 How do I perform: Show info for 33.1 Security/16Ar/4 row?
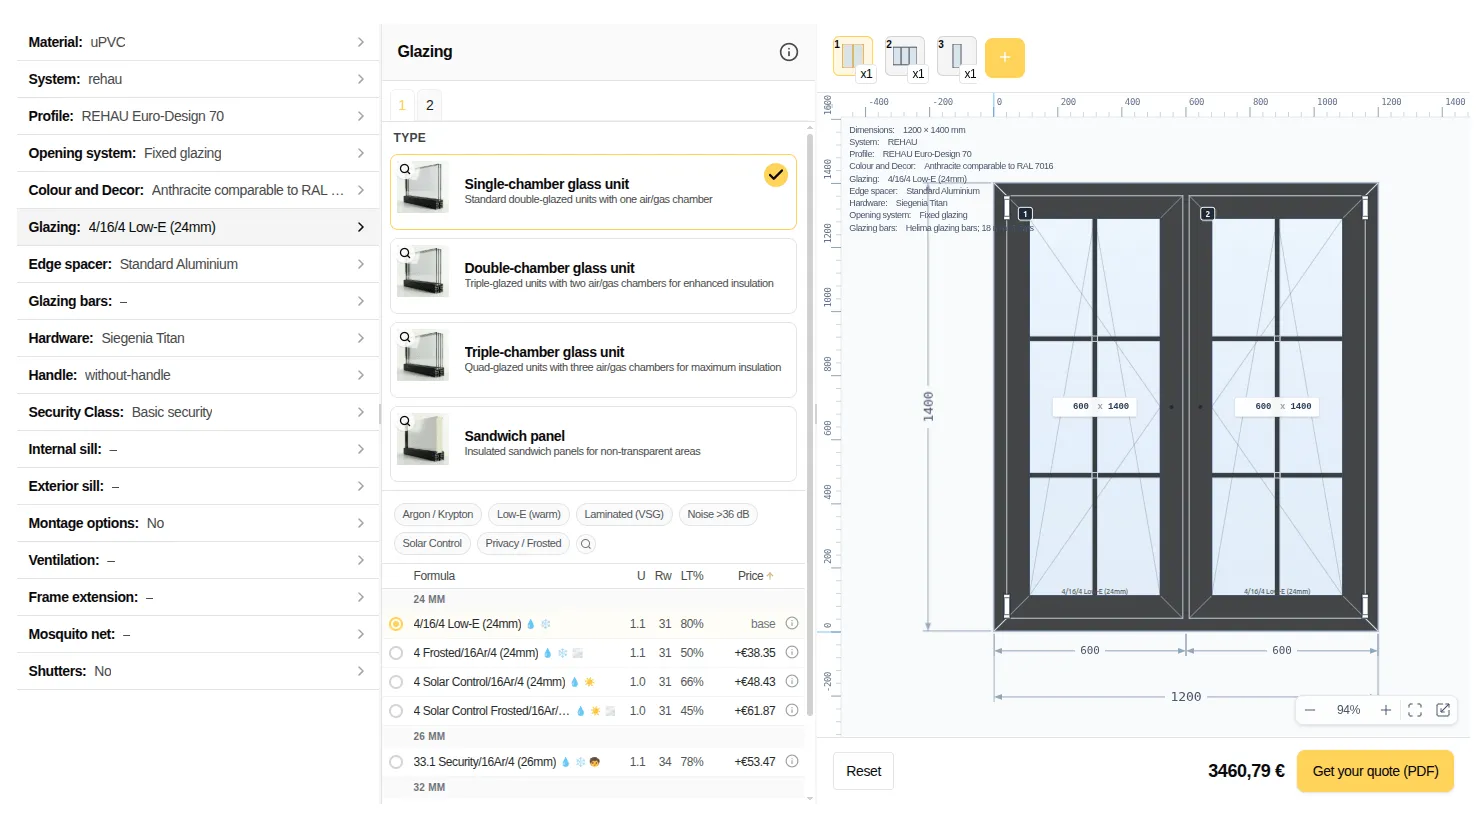792,761
